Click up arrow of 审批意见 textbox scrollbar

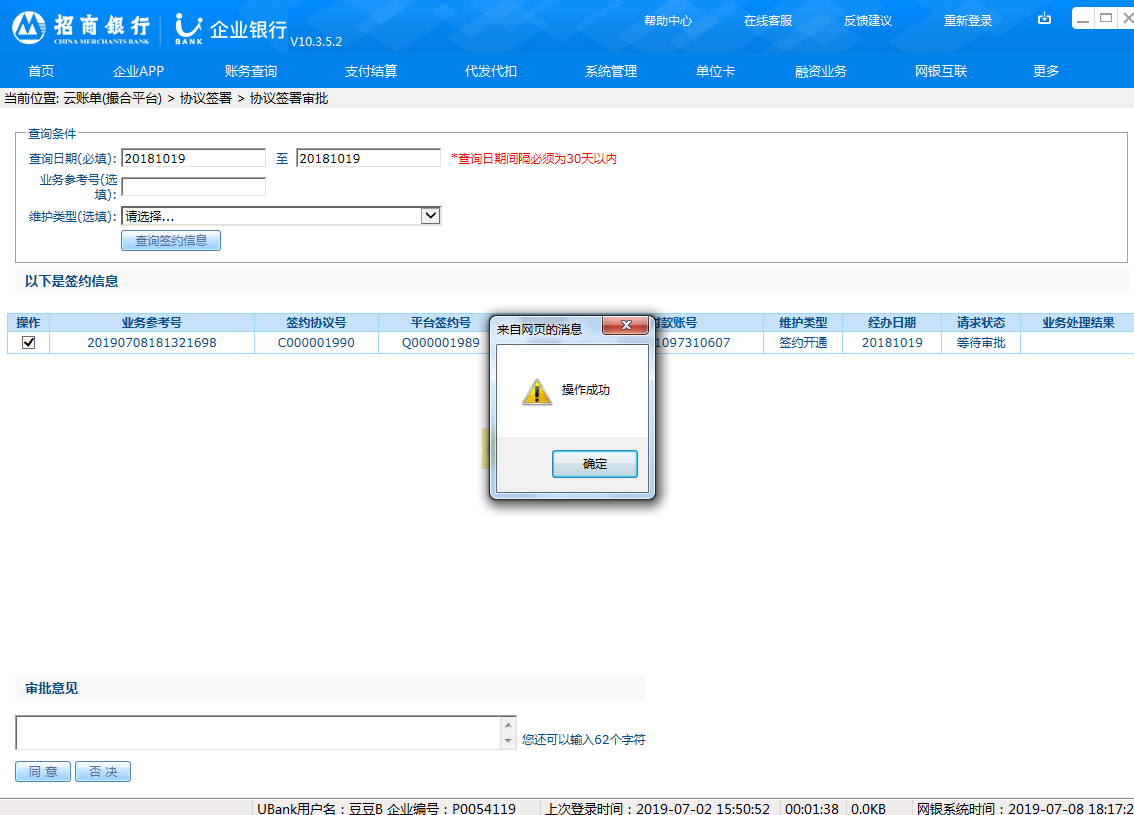click(x=509, y=725)
